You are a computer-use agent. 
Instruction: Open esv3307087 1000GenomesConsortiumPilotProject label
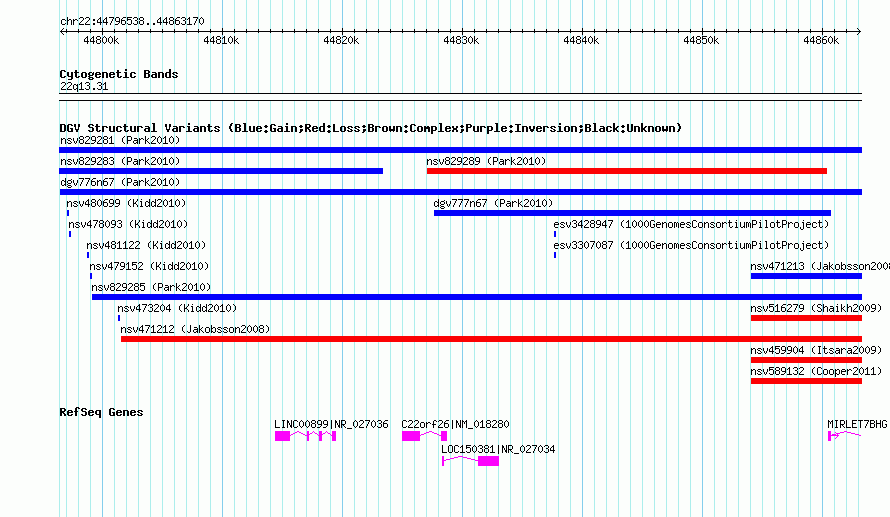(x=691, y=245)
